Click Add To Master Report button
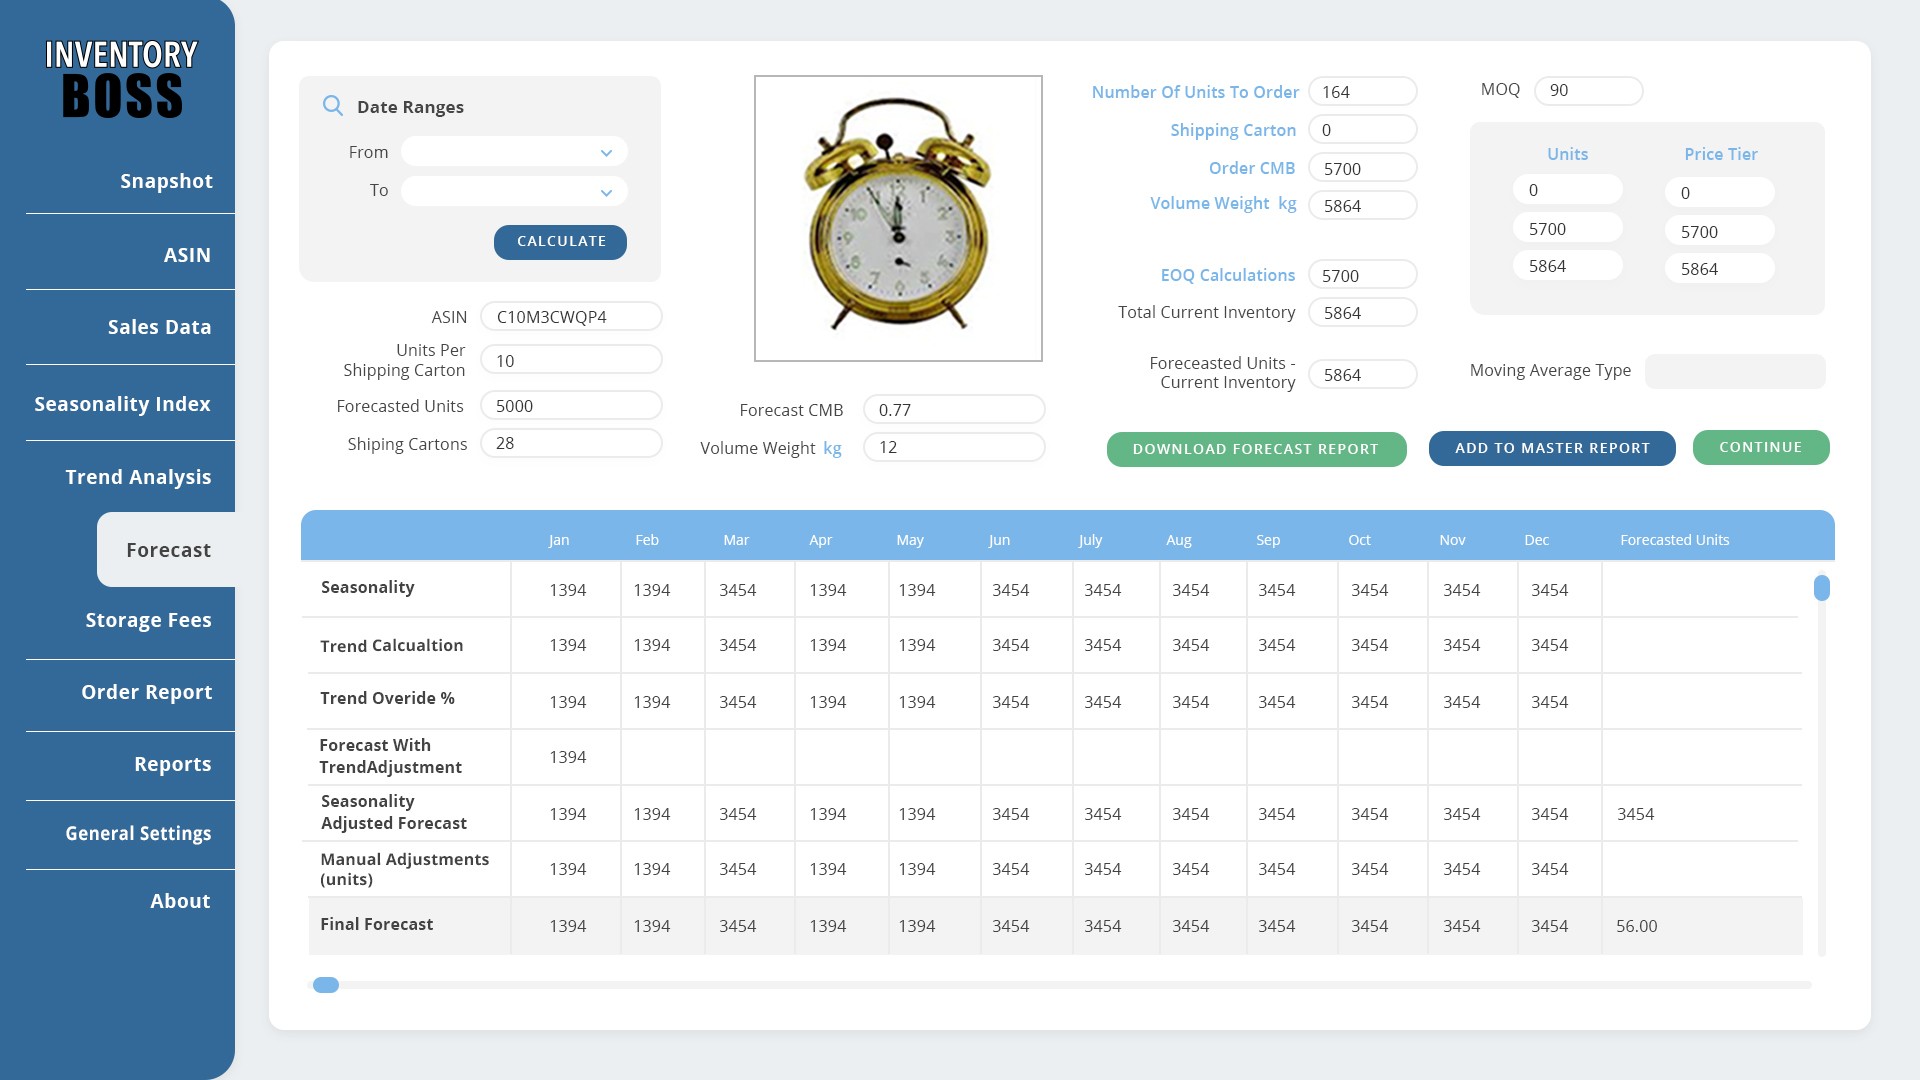 pyautogui.click(x=1552, y=448)
